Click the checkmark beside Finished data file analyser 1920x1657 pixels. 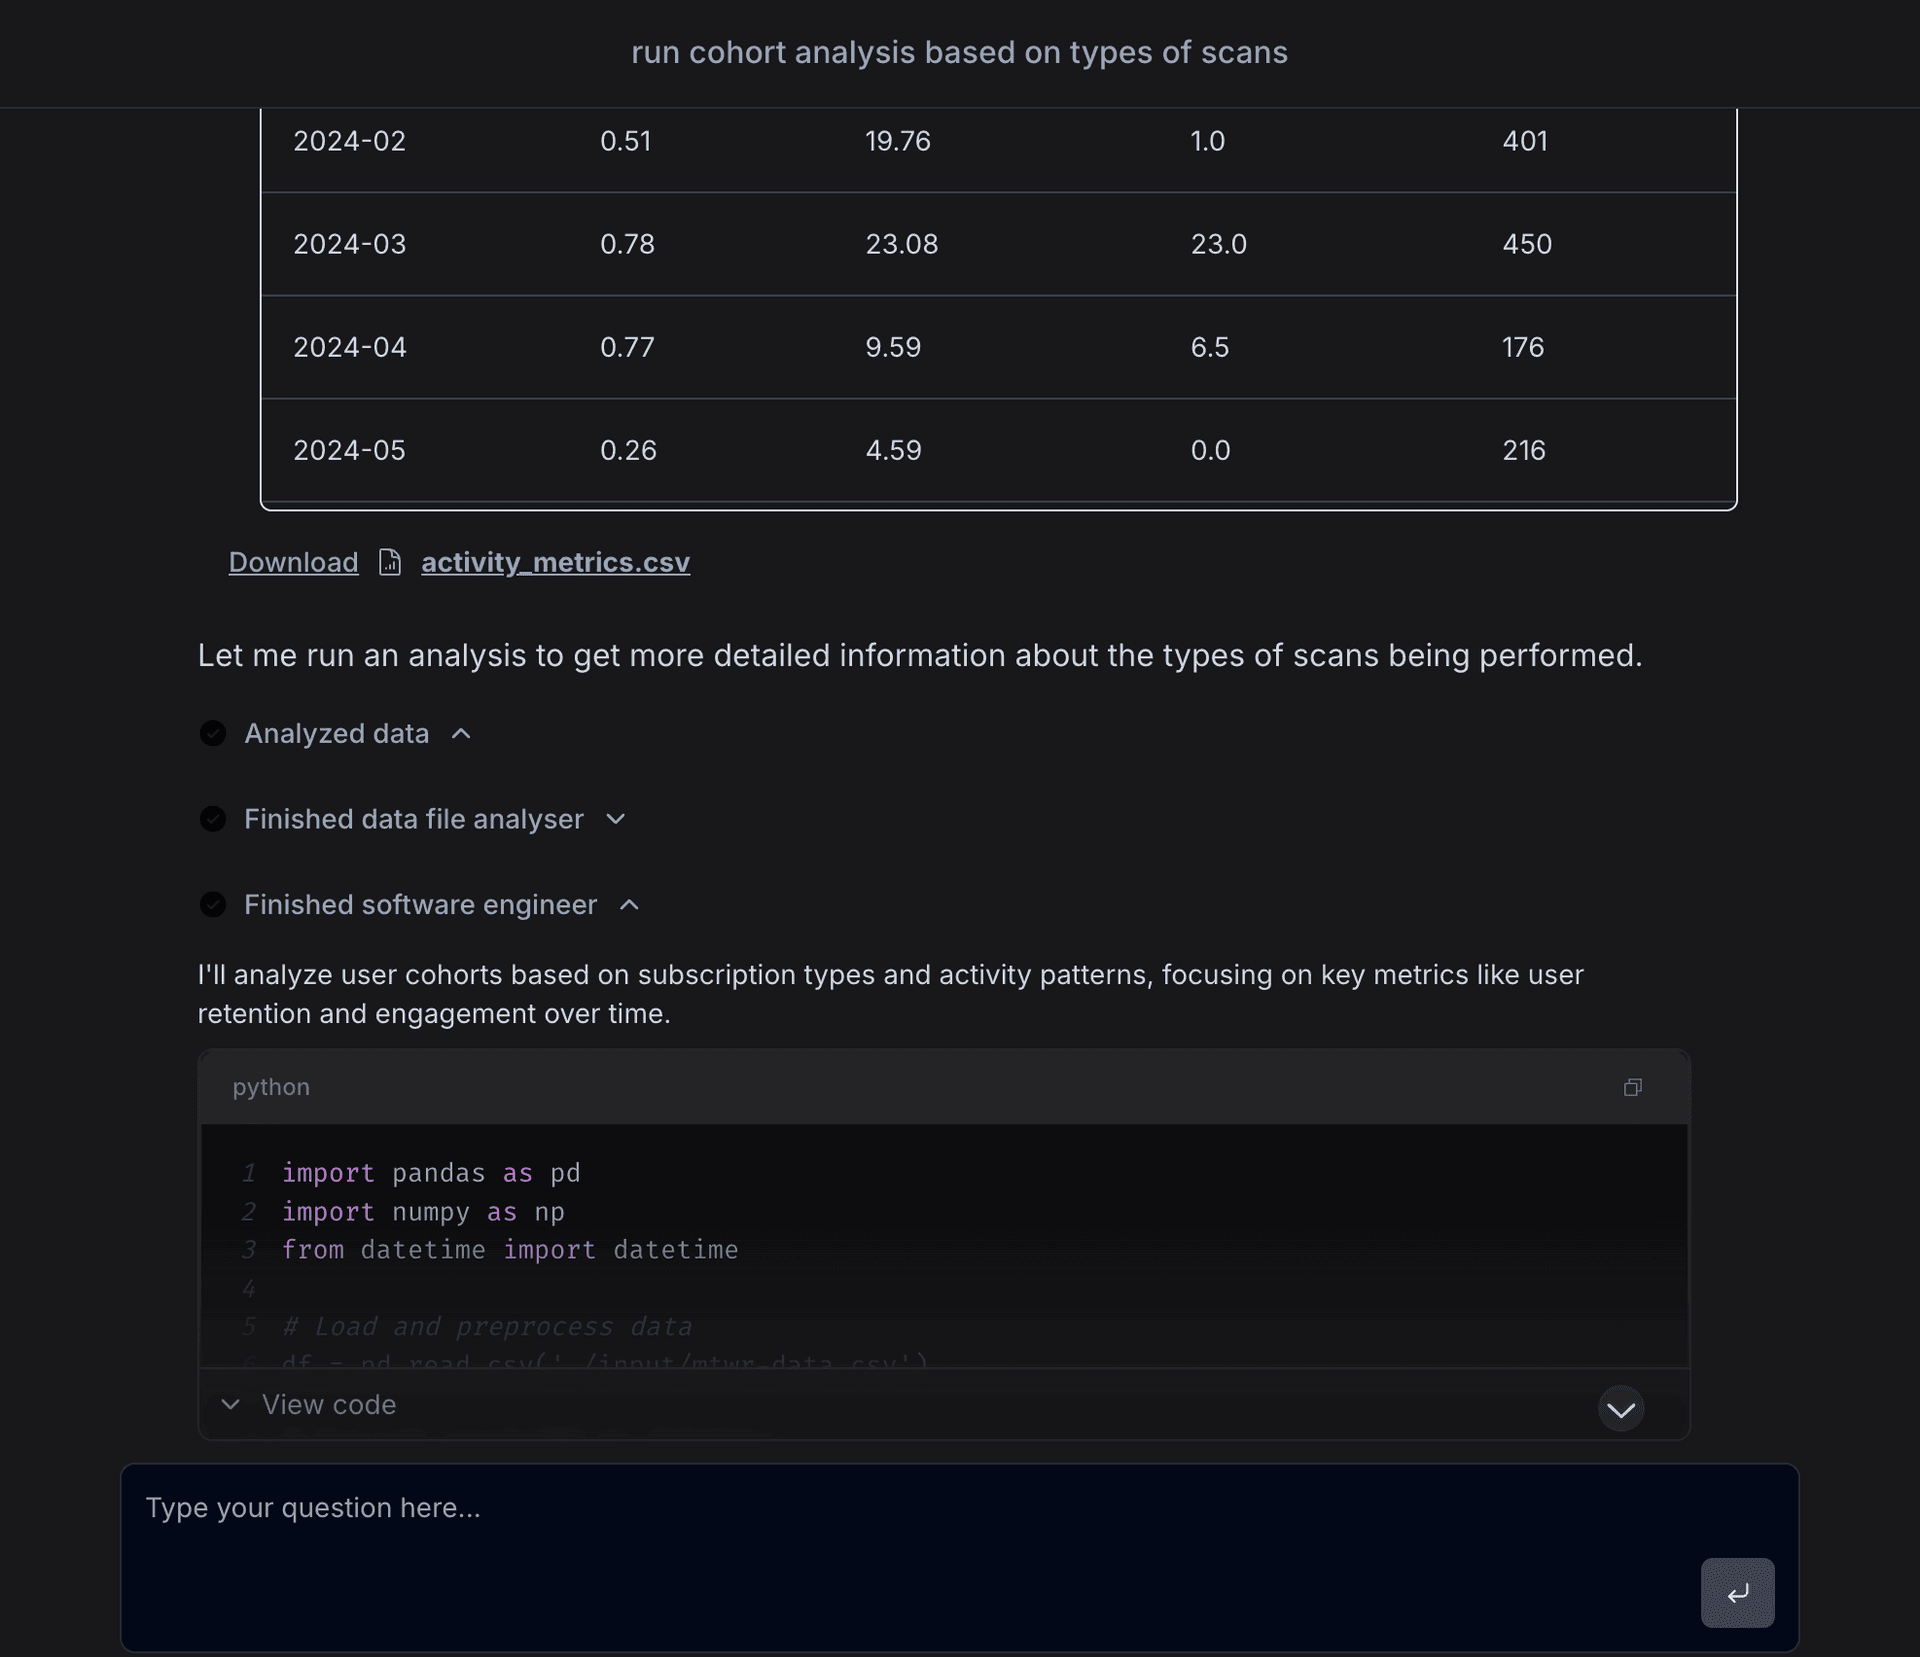point(213,819)
